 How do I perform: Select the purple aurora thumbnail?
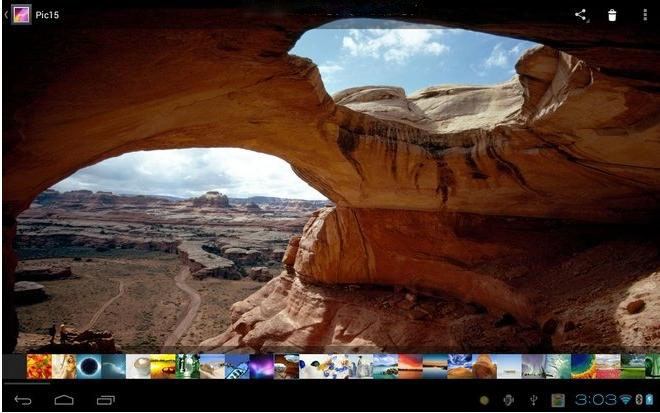coord(262,366)
